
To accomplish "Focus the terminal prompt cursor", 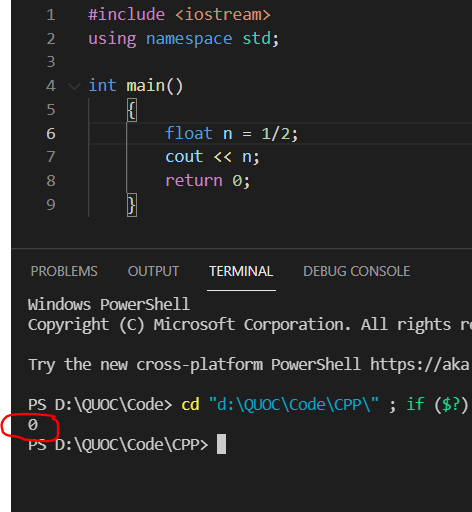I will (x=221, y=444).
